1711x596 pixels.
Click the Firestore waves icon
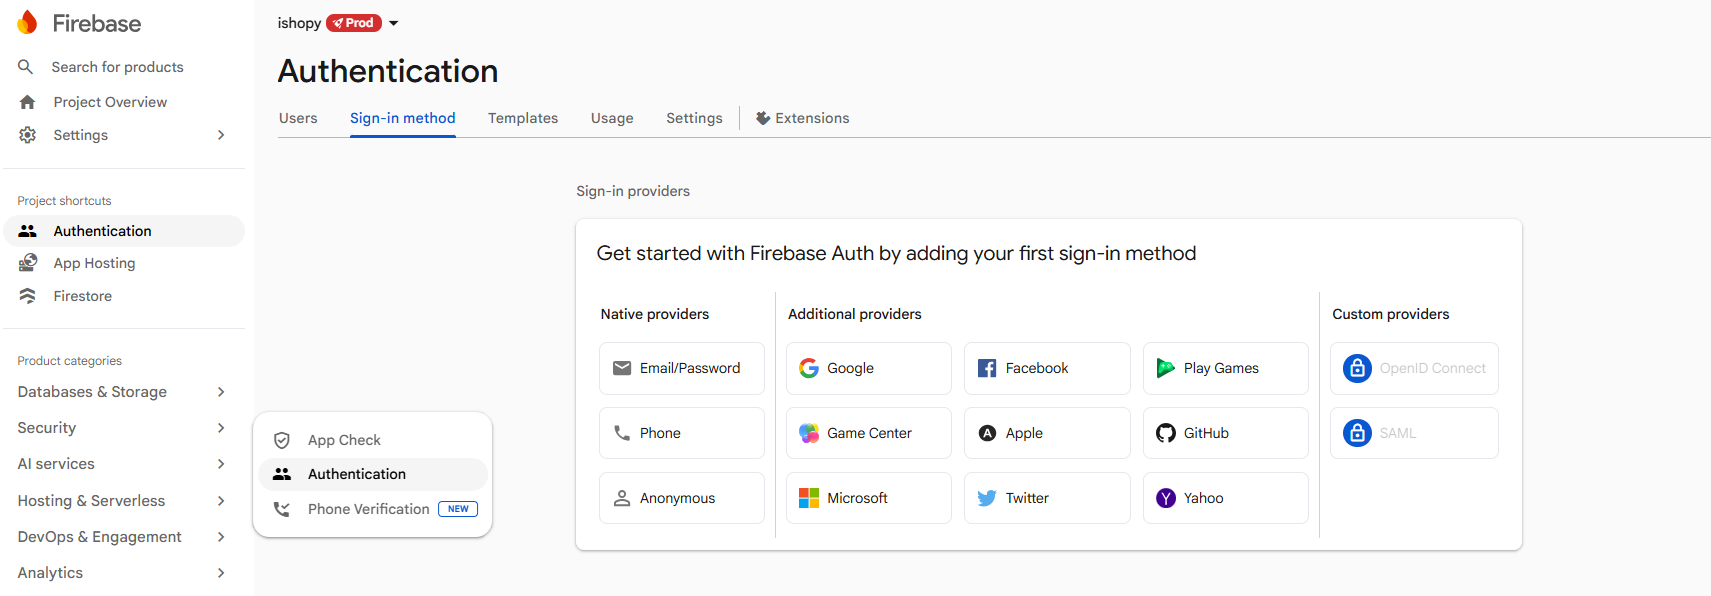coord(28,296)
